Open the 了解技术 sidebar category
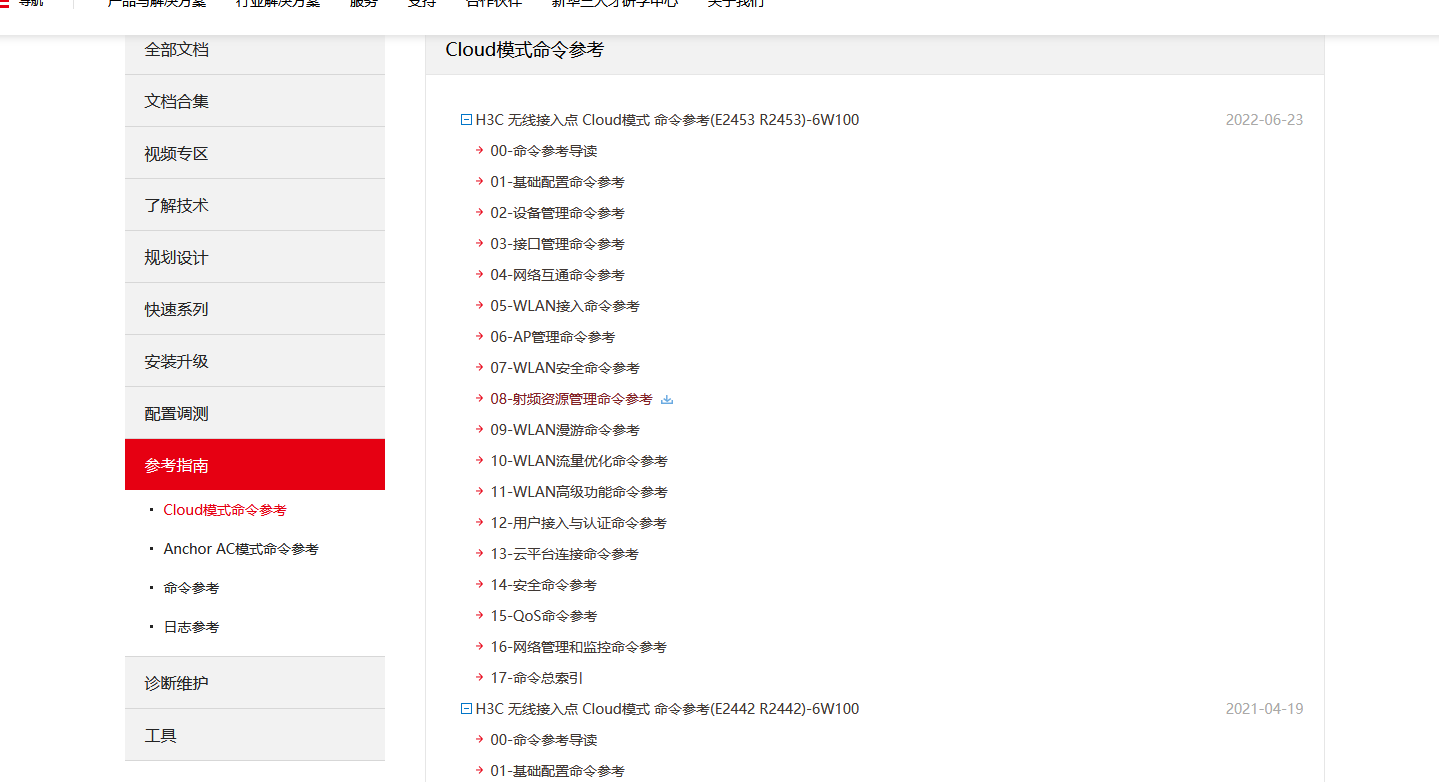Screen dimensions: 1439x782 pos(255,205)
